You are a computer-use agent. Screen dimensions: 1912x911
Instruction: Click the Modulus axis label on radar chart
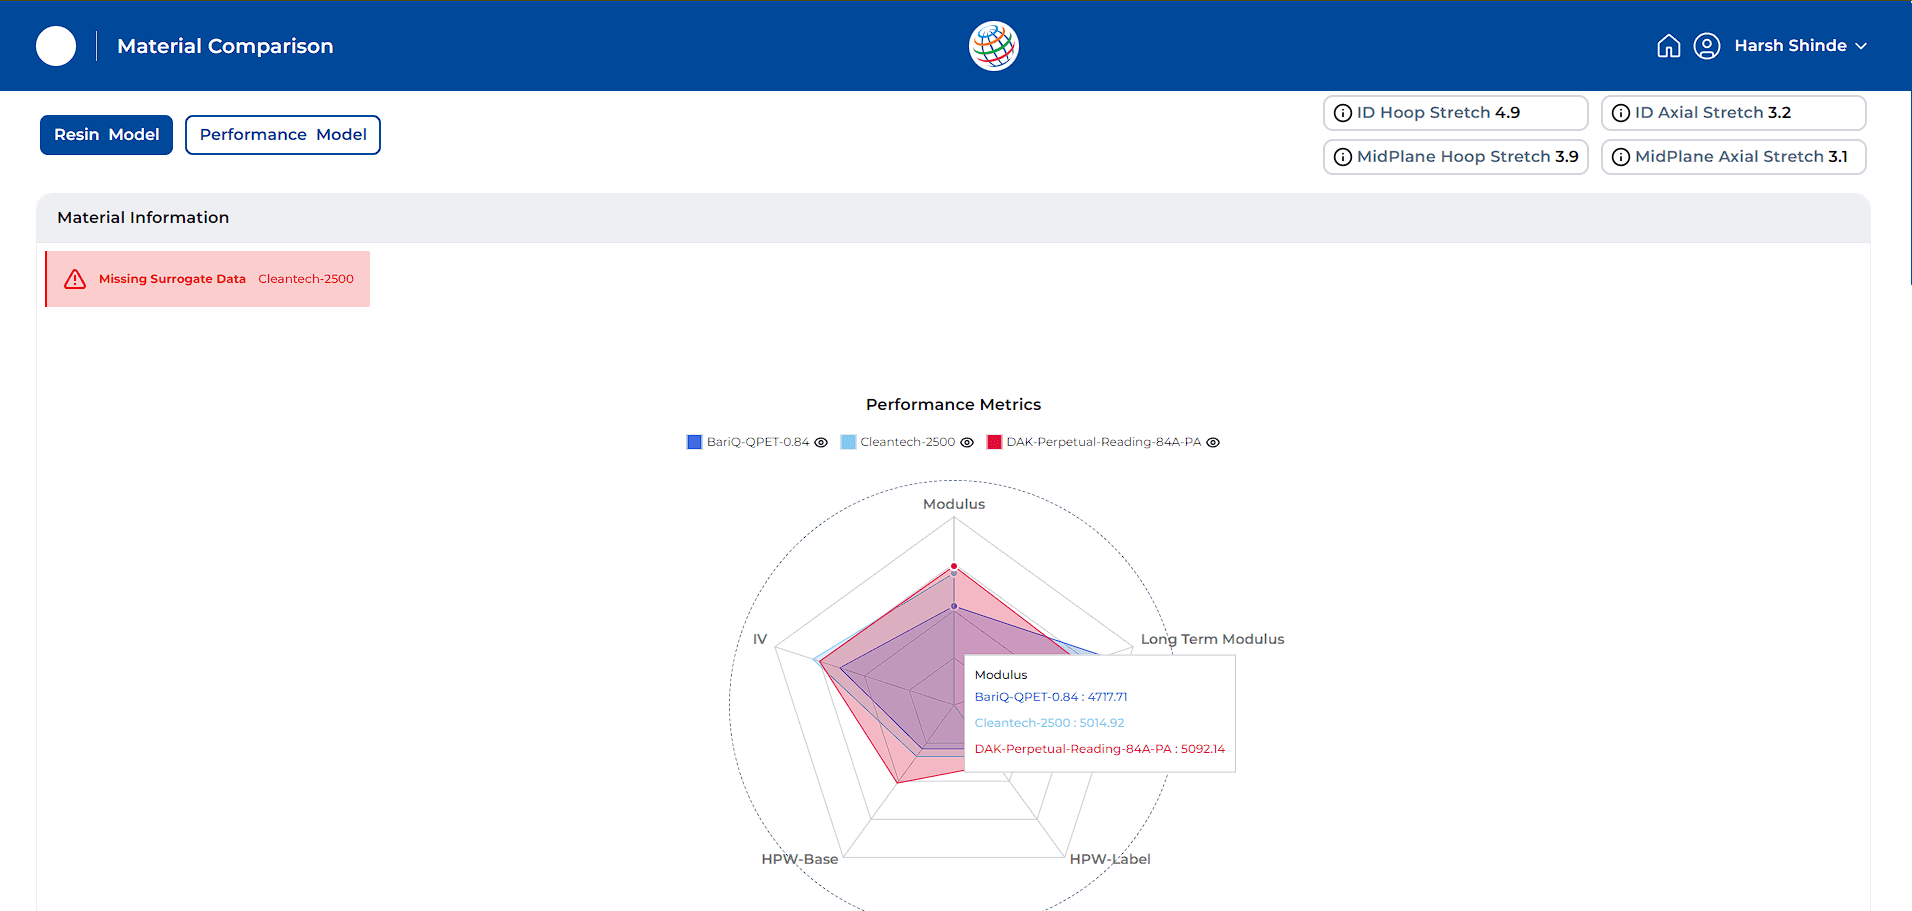[x=954, y=504]
